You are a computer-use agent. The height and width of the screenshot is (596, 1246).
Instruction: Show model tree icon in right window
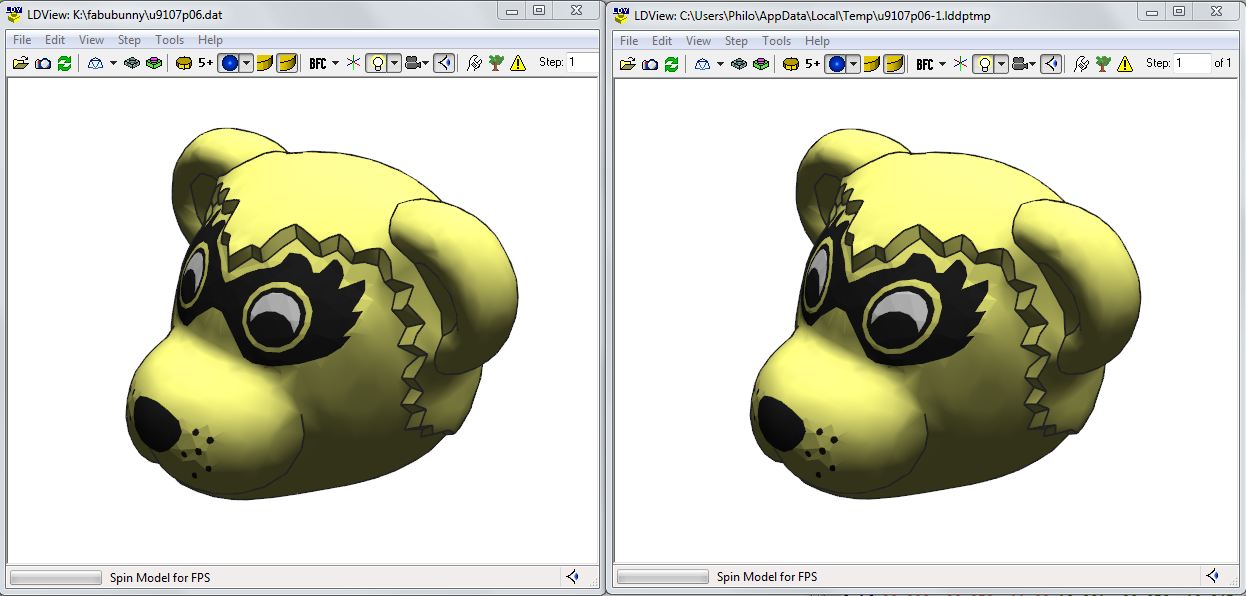point(1103,64)
